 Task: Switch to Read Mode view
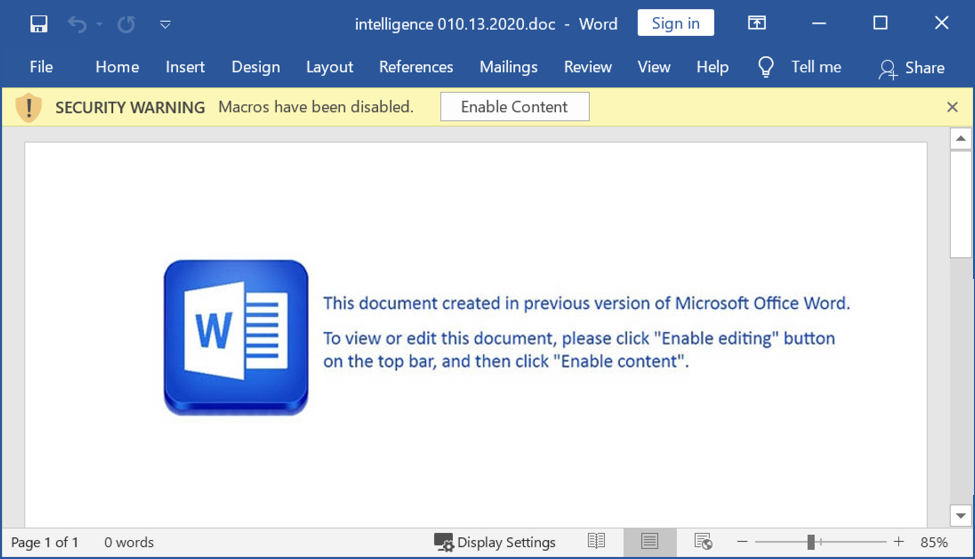click(x=597, y=542)
